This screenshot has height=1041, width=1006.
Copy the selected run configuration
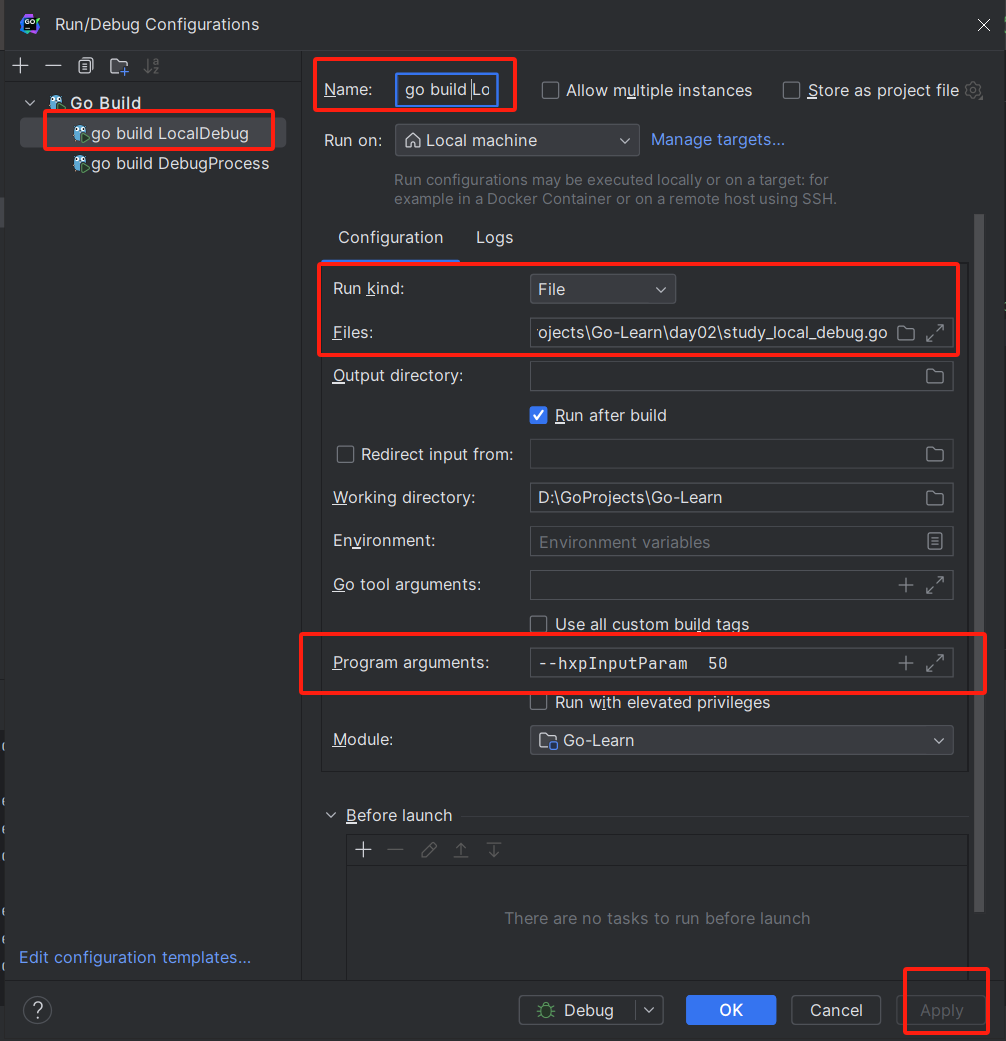point(86,66)
